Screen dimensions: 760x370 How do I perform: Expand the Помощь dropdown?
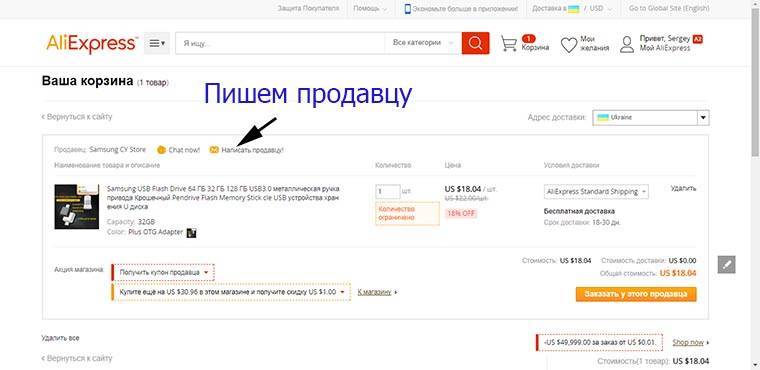370,9
